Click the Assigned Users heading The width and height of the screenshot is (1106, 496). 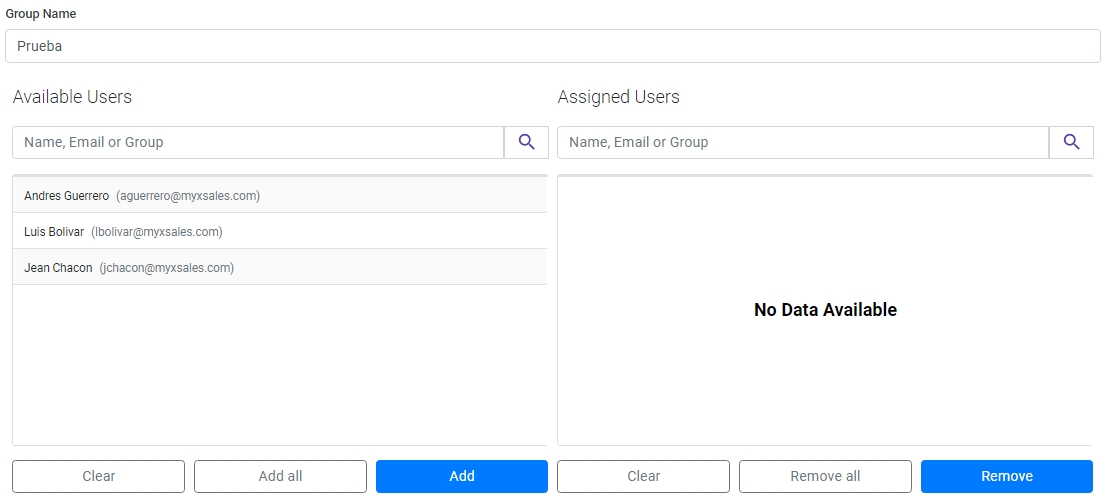click(619, 97)
